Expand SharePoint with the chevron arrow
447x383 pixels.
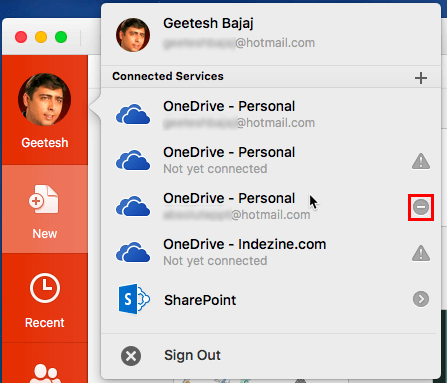(421, 299)
